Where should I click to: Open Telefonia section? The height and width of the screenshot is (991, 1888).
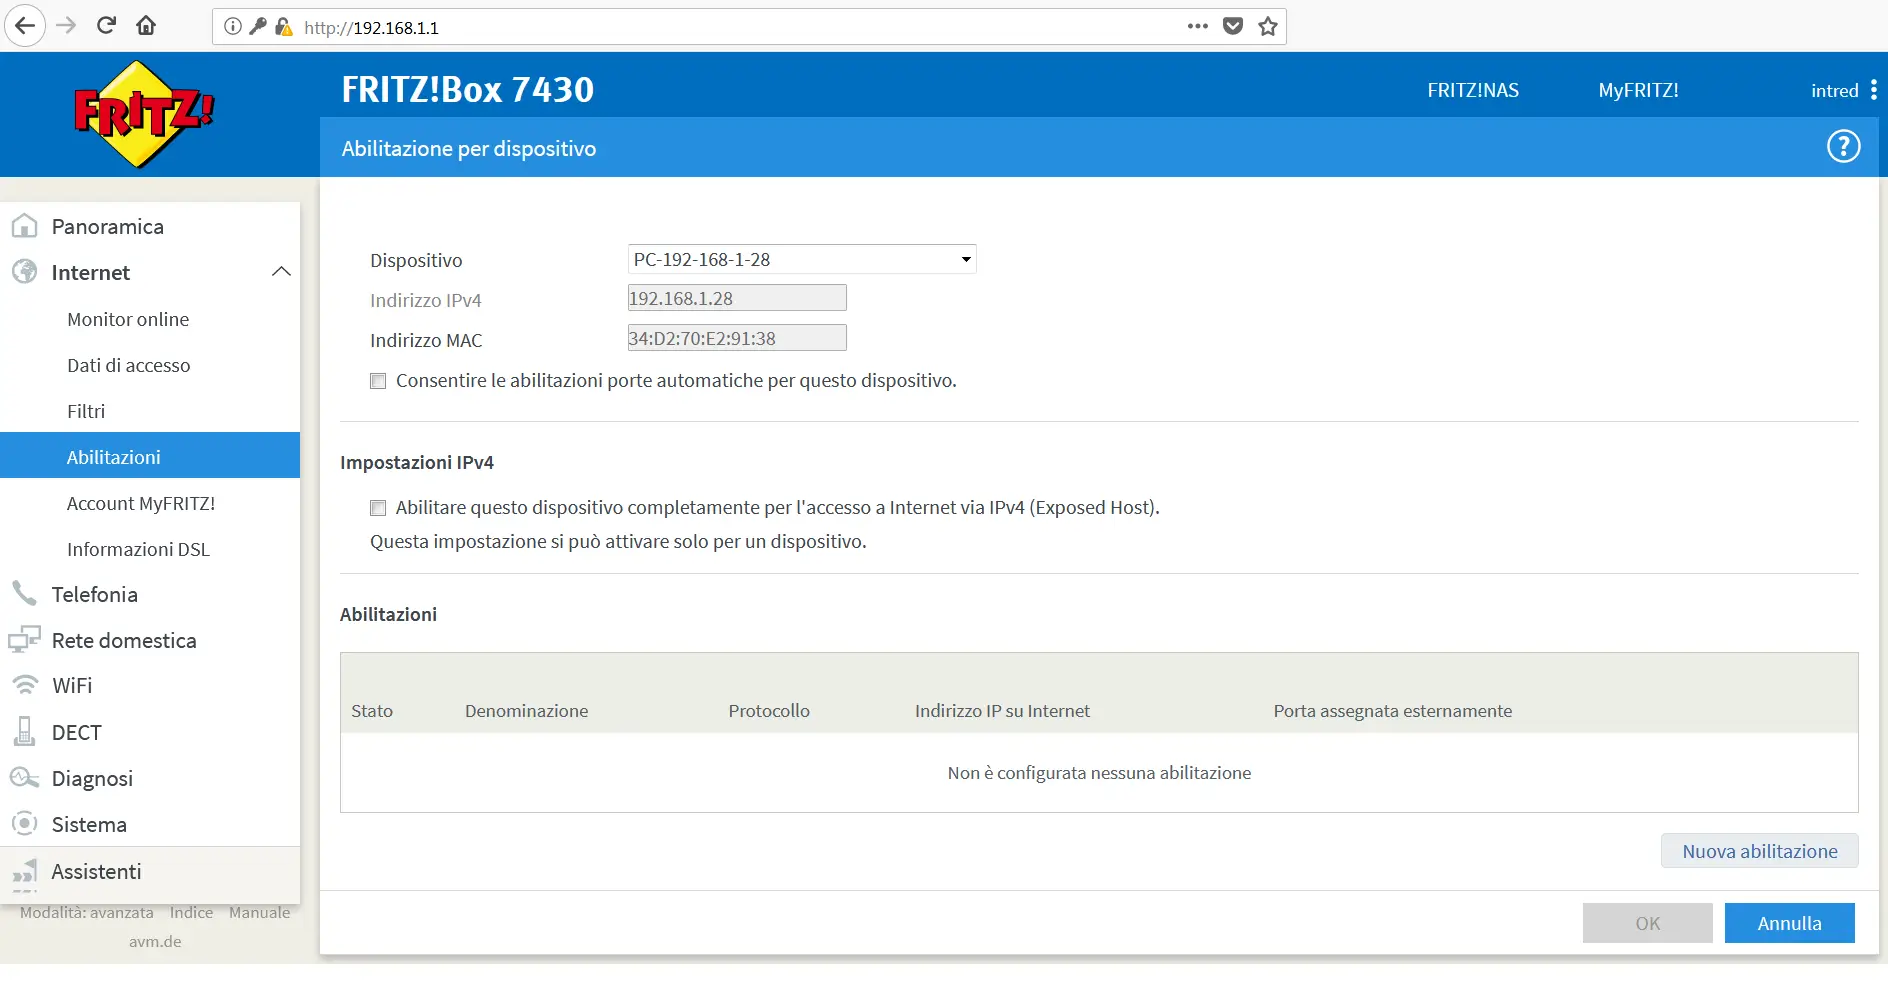pyautogui.click(x=95, y=594)
